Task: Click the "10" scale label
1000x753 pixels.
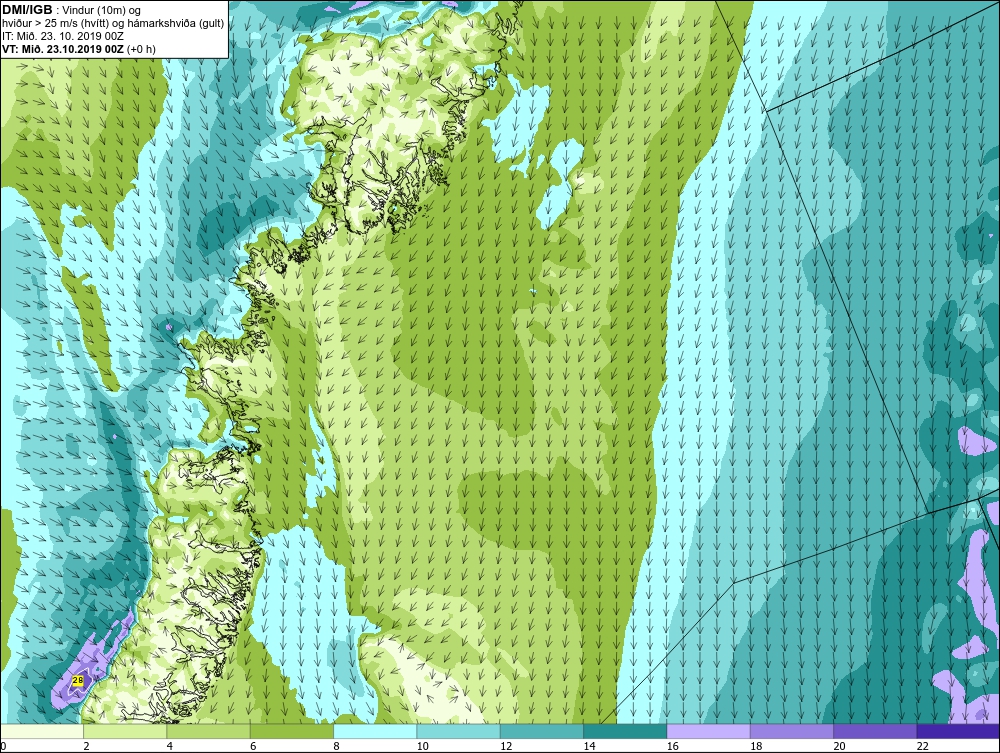Action: [x=422, y=746]
